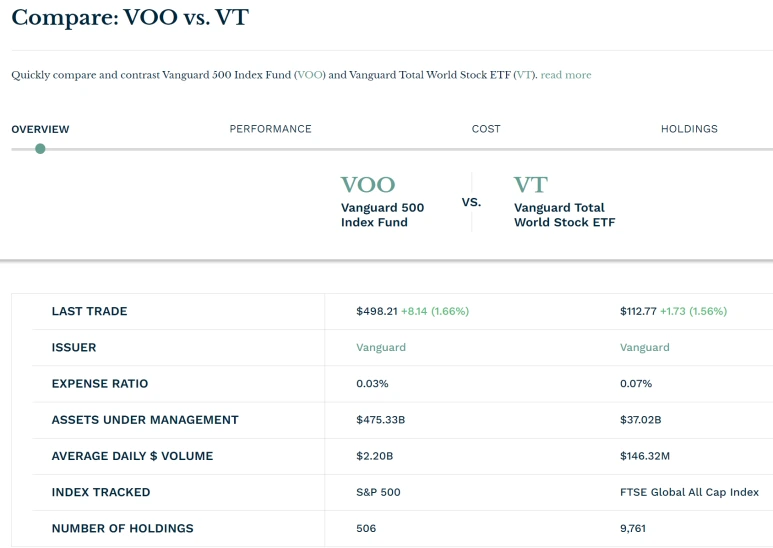773x548 pixels.
Task: Click the large VT ticker heading
Action: click(x=530, y=185)
